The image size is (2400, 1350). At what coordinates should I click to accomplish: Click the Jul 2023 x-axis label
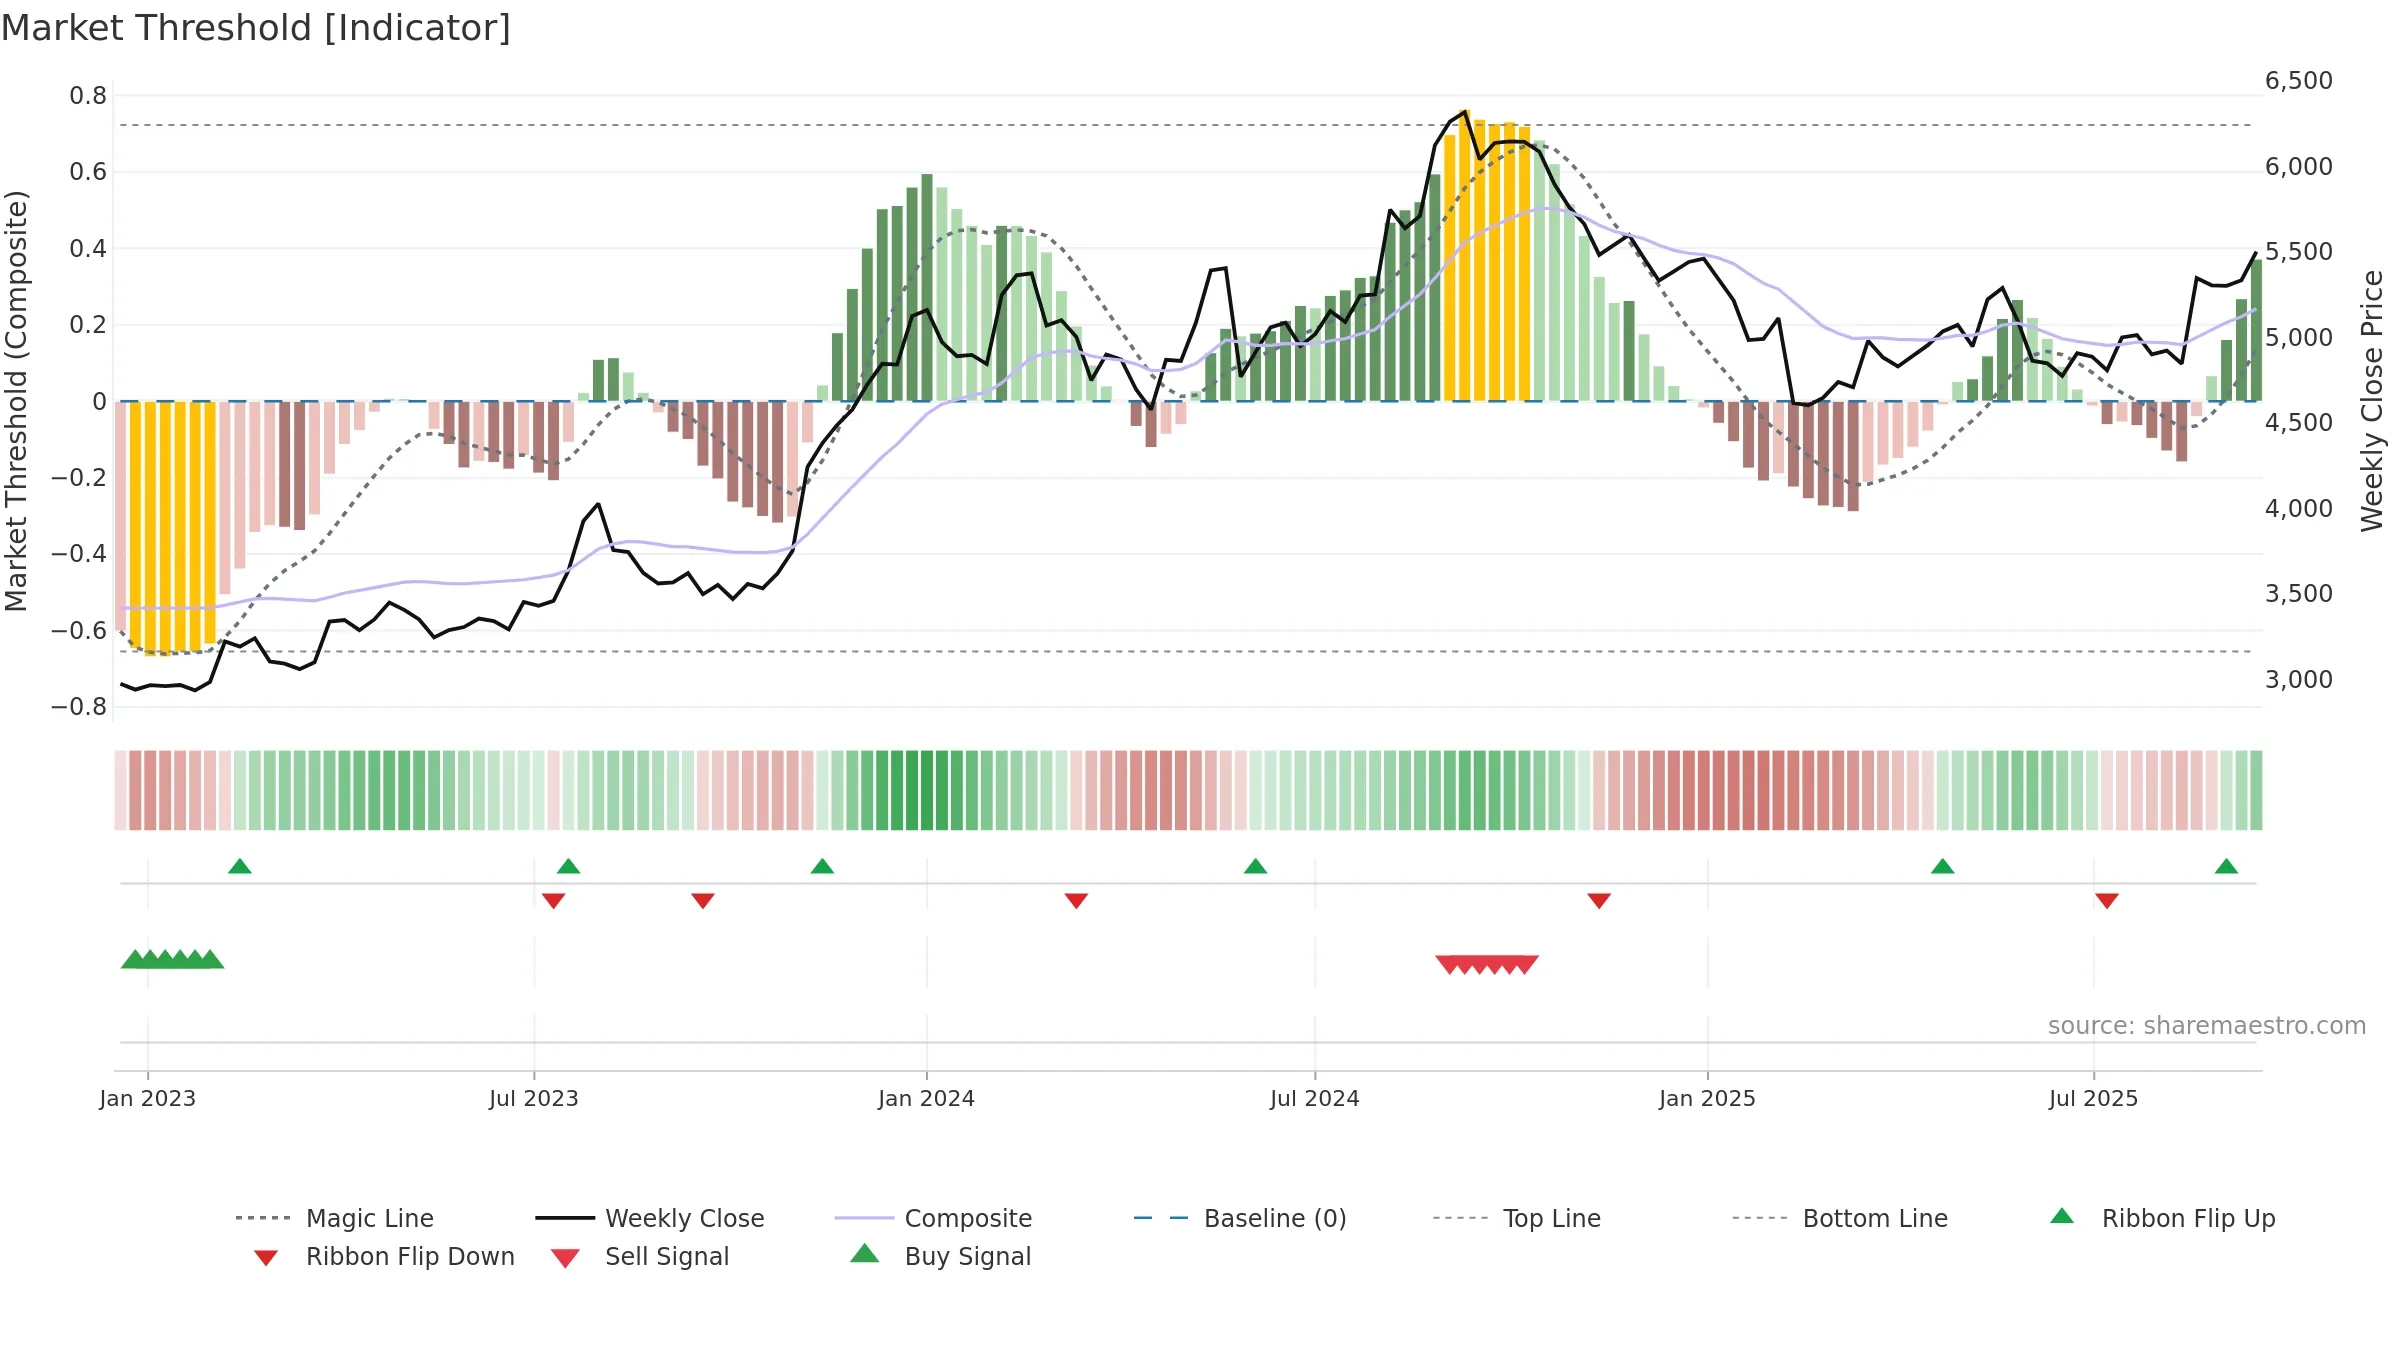(534, 1098)
